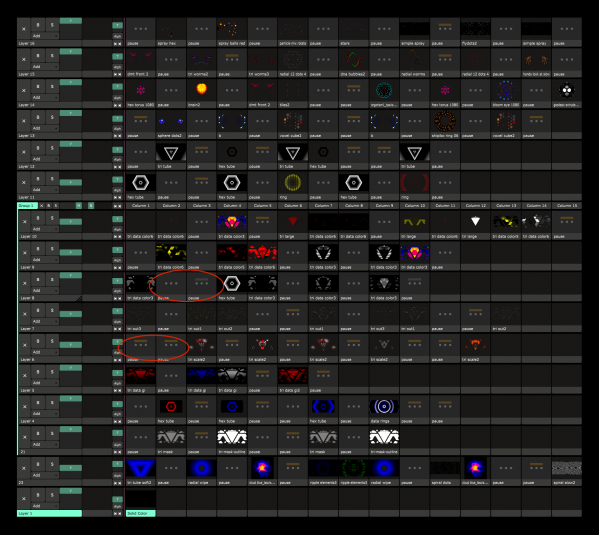The width and height of the screenshot is (599, 535).
Task: Clear Layer 5 with its X button
Action: [25, 376]
